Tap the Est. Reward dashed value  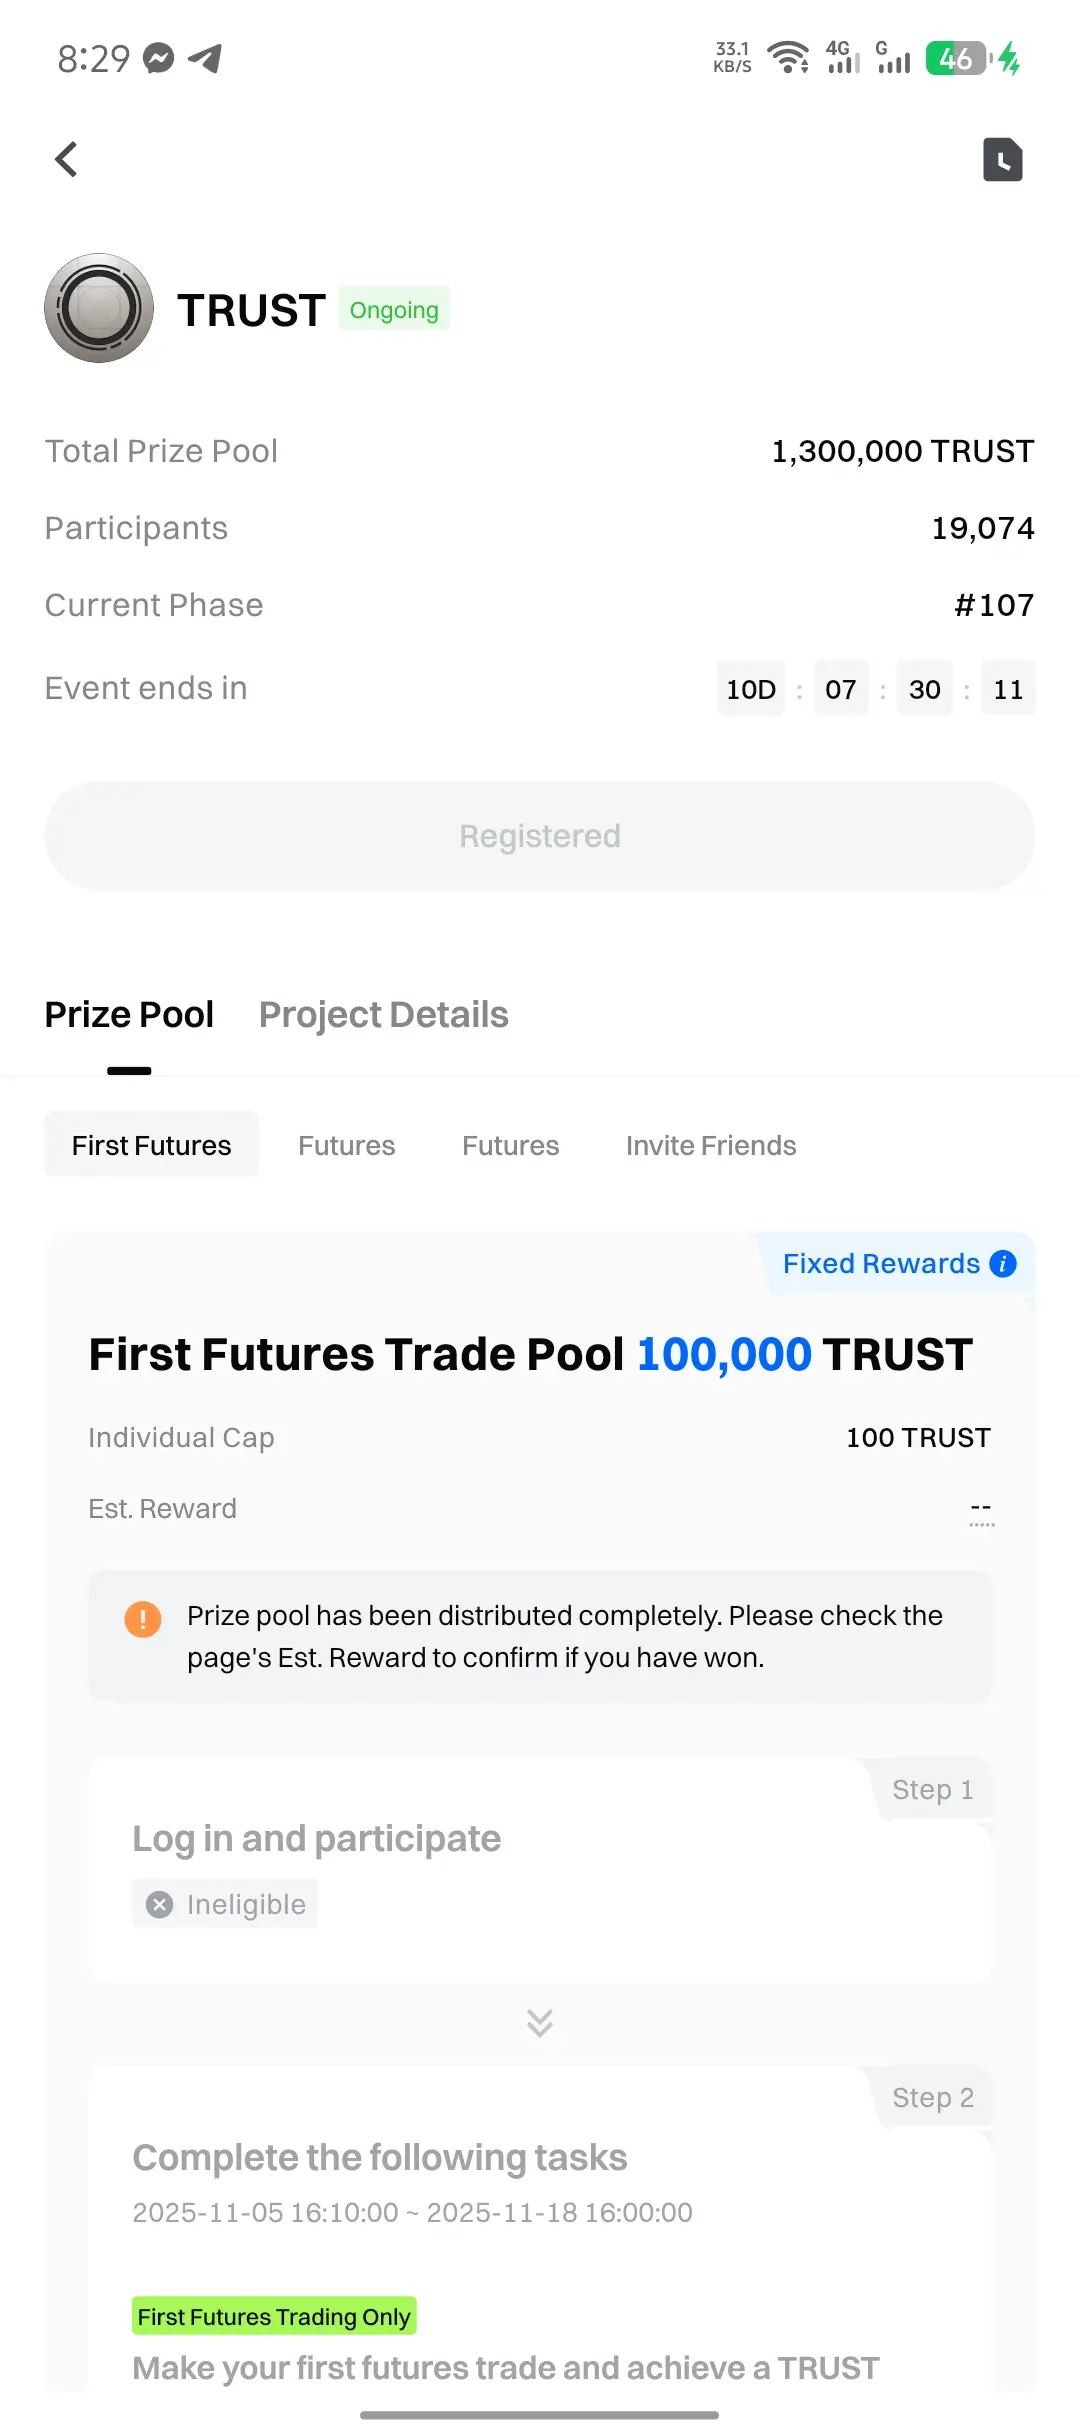[x=981, y=1509]
